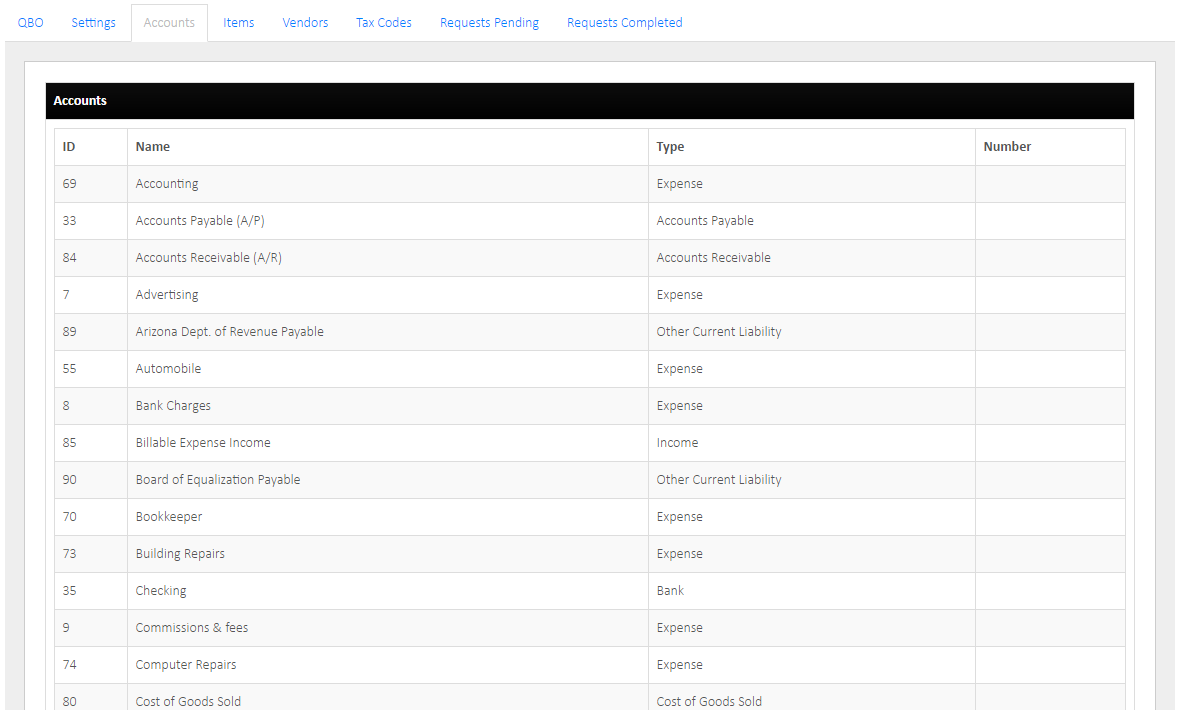Click Expense type in the Accounting row

pos(679,184)
